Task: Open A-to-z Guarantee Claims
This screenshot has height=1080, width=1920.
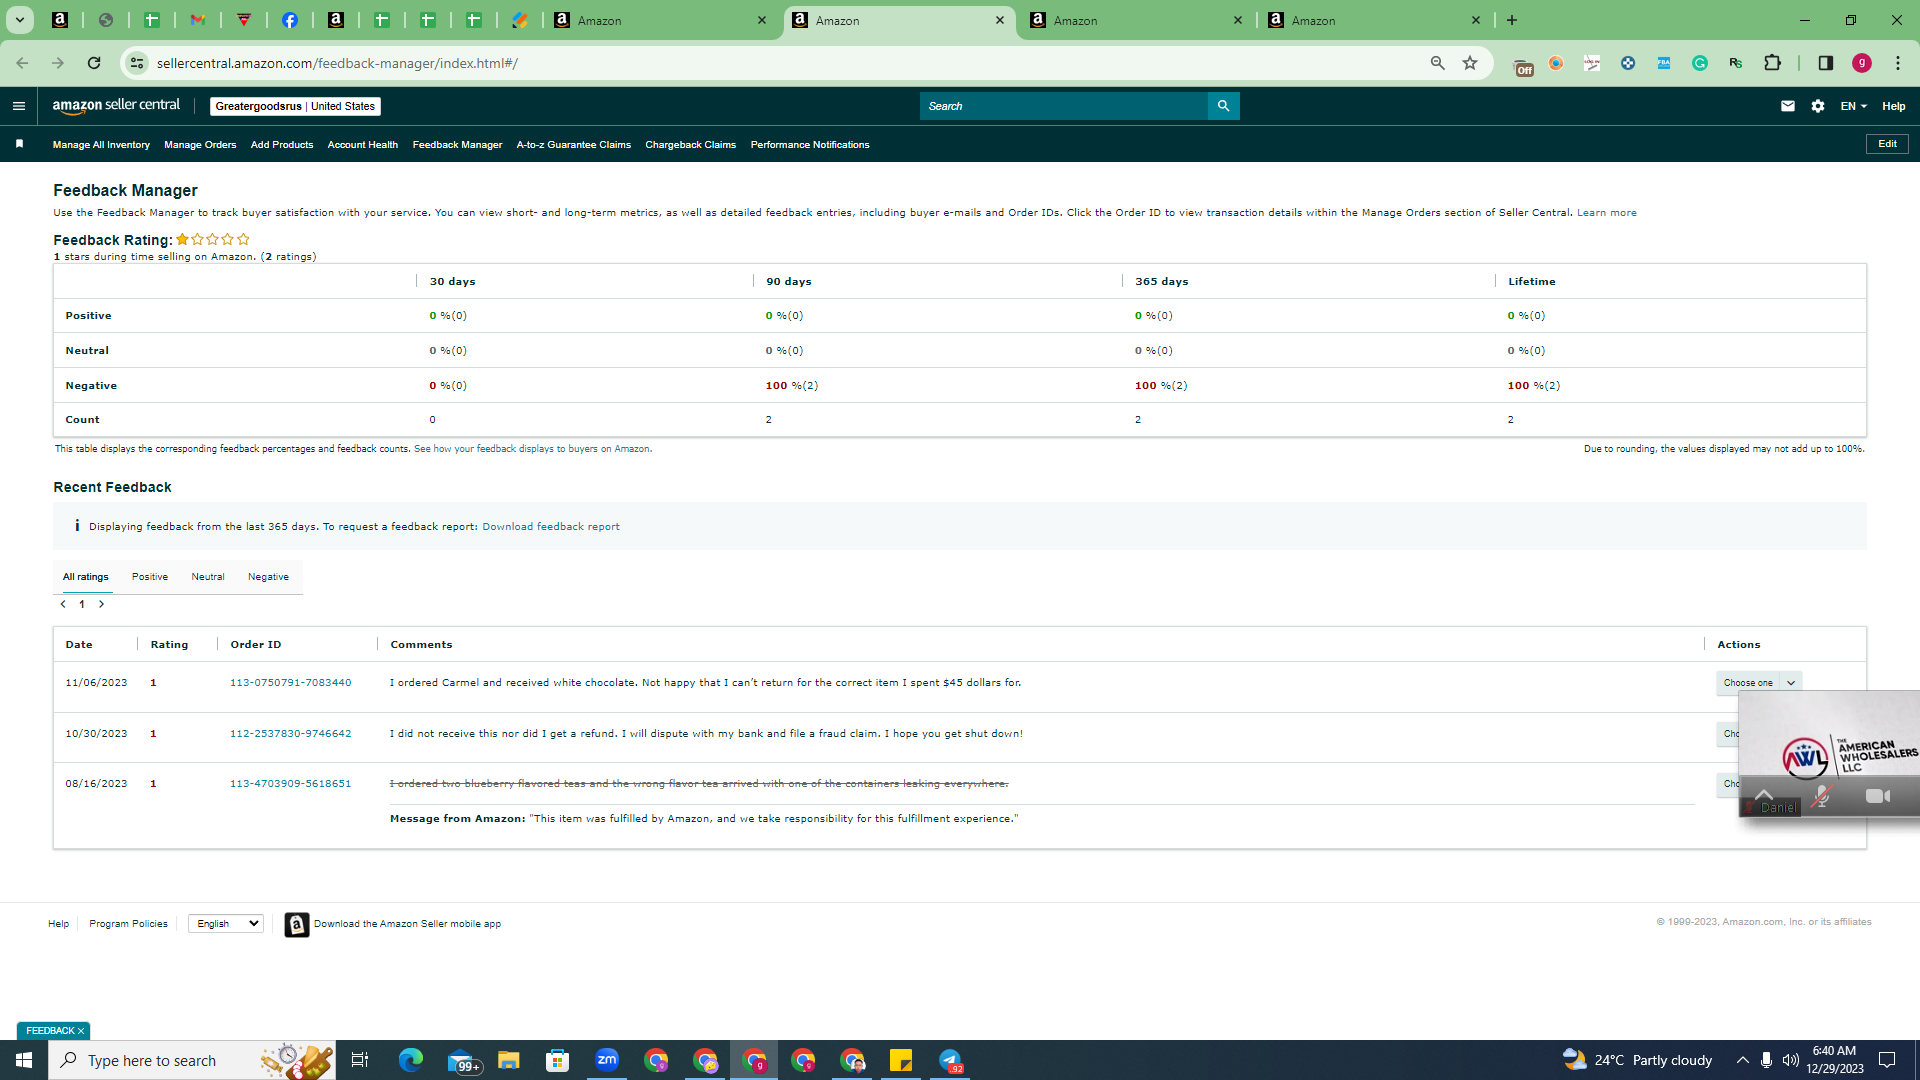Action: click(x=574, y=145)
